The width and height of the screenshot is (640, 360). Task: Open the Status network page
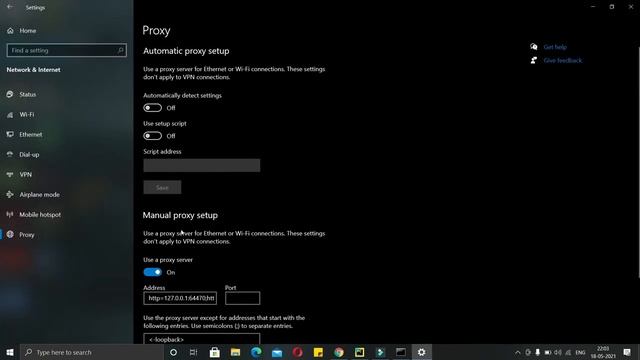(x=27, y=94)
